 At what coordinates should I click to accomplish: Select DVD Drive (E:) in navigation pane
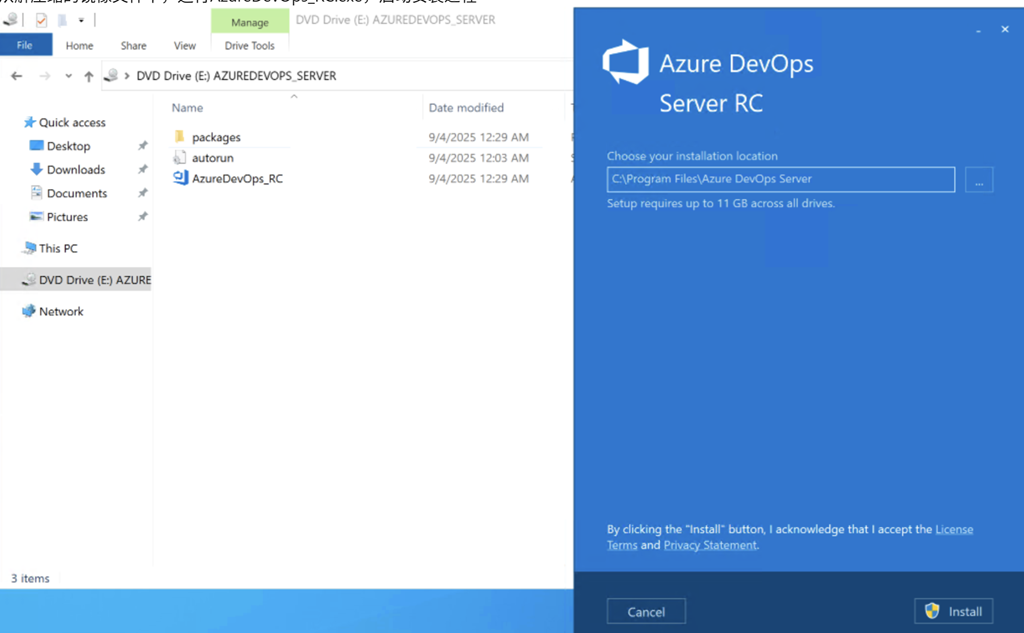point(75,280)
